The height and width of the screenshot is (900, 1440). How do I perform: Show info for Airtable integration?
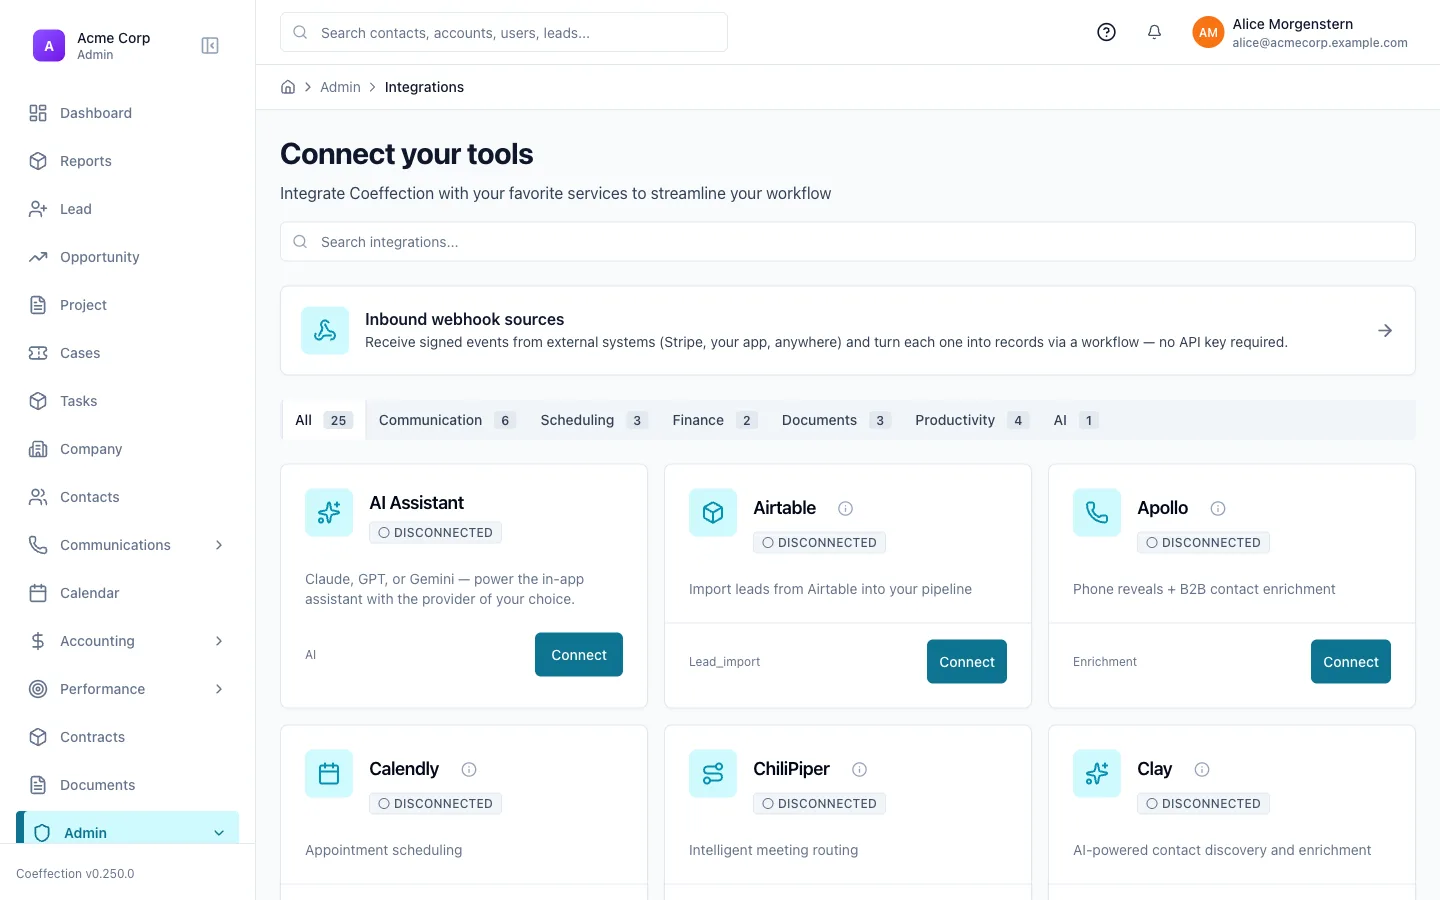coord(845,508)
